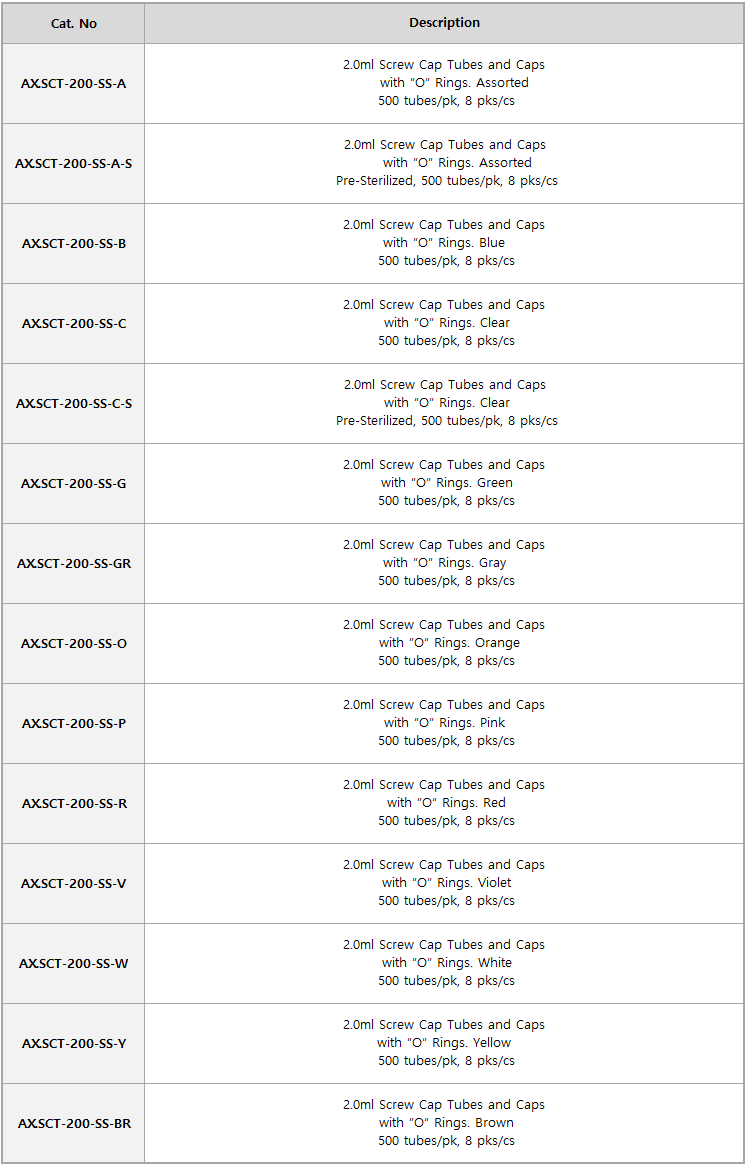Image resolution: width=747 pixels, height=1167 pixels.
Task: Select the AXSCT-200-SS-W catalog cell
Action: tap(74, 963)
